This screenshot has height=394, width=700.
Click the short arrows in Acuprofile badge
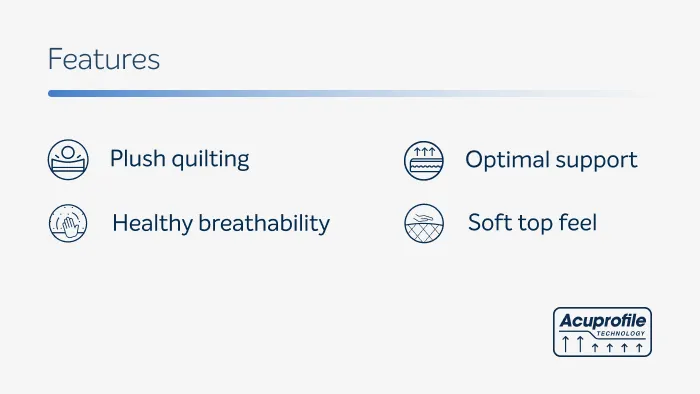tap(617, 348)
